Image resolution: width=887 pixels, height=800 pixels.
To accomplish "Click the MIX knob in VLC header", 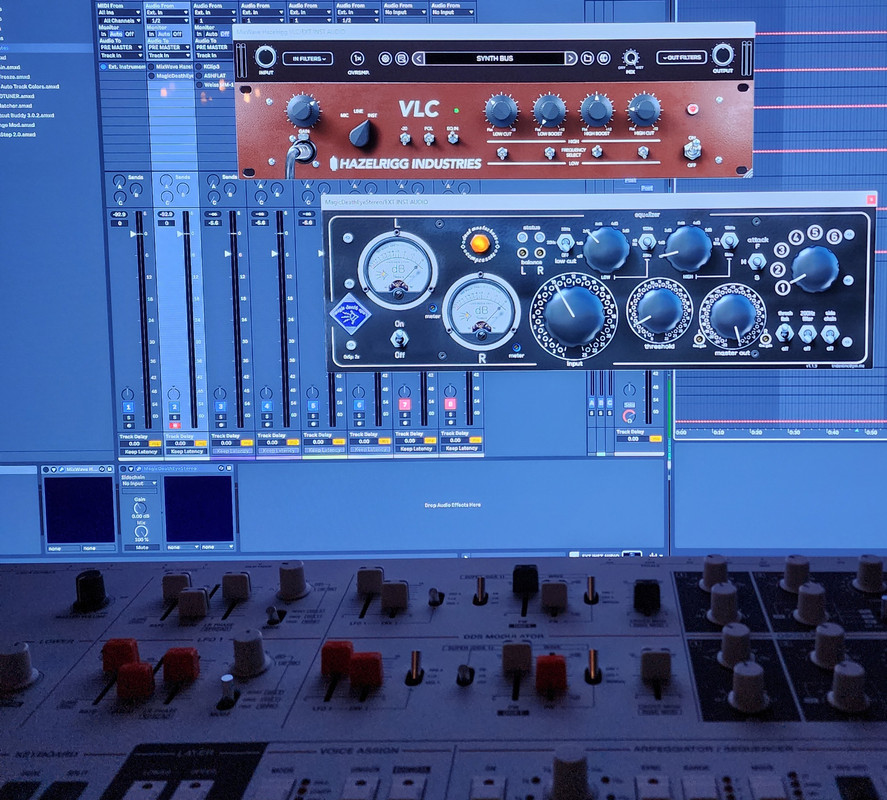I will coord(630,57).
